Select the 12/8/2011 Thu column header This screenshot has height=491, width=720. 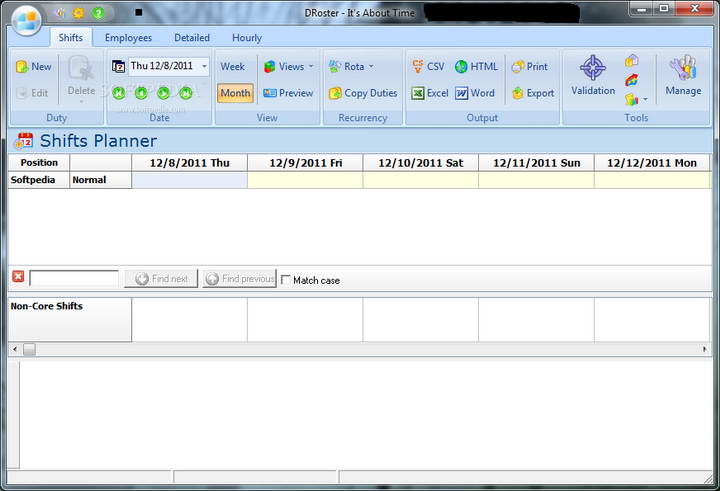click(x=190, y=163)
